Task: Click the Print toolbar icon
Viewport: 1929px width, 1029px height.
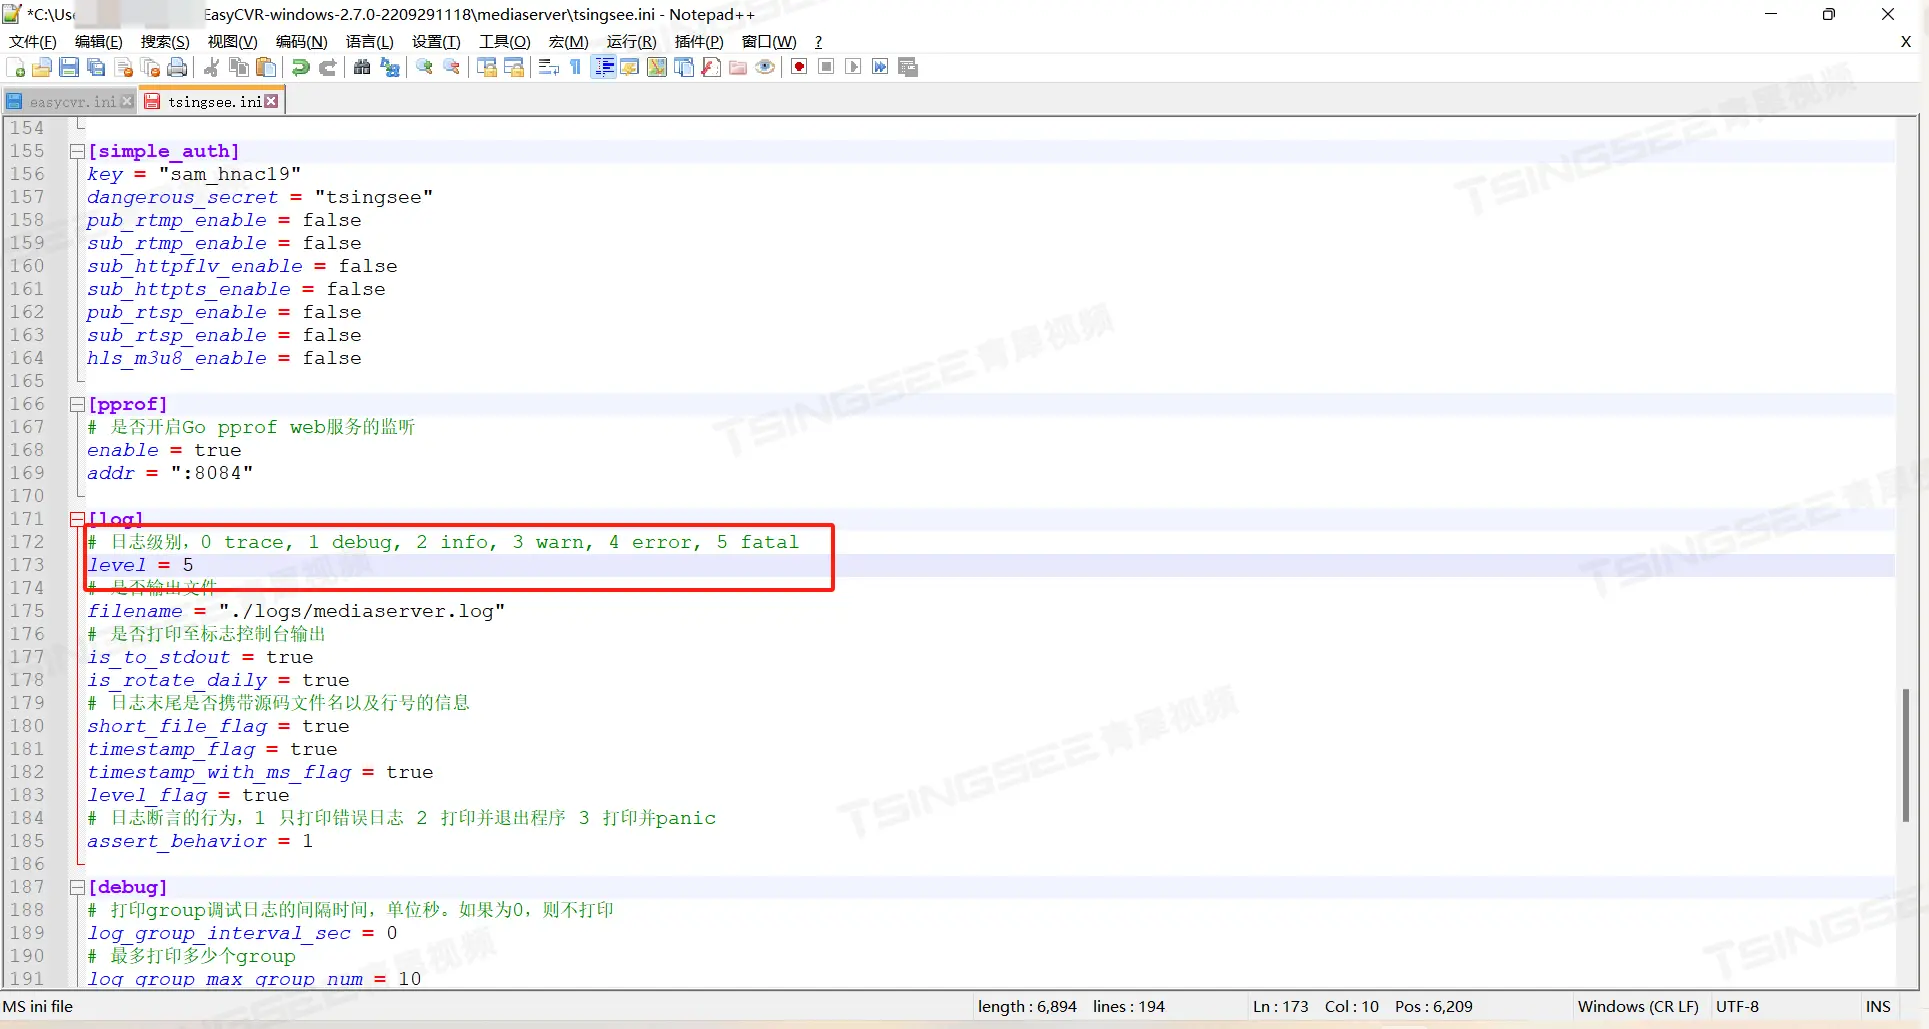Action: coord(178,67)
